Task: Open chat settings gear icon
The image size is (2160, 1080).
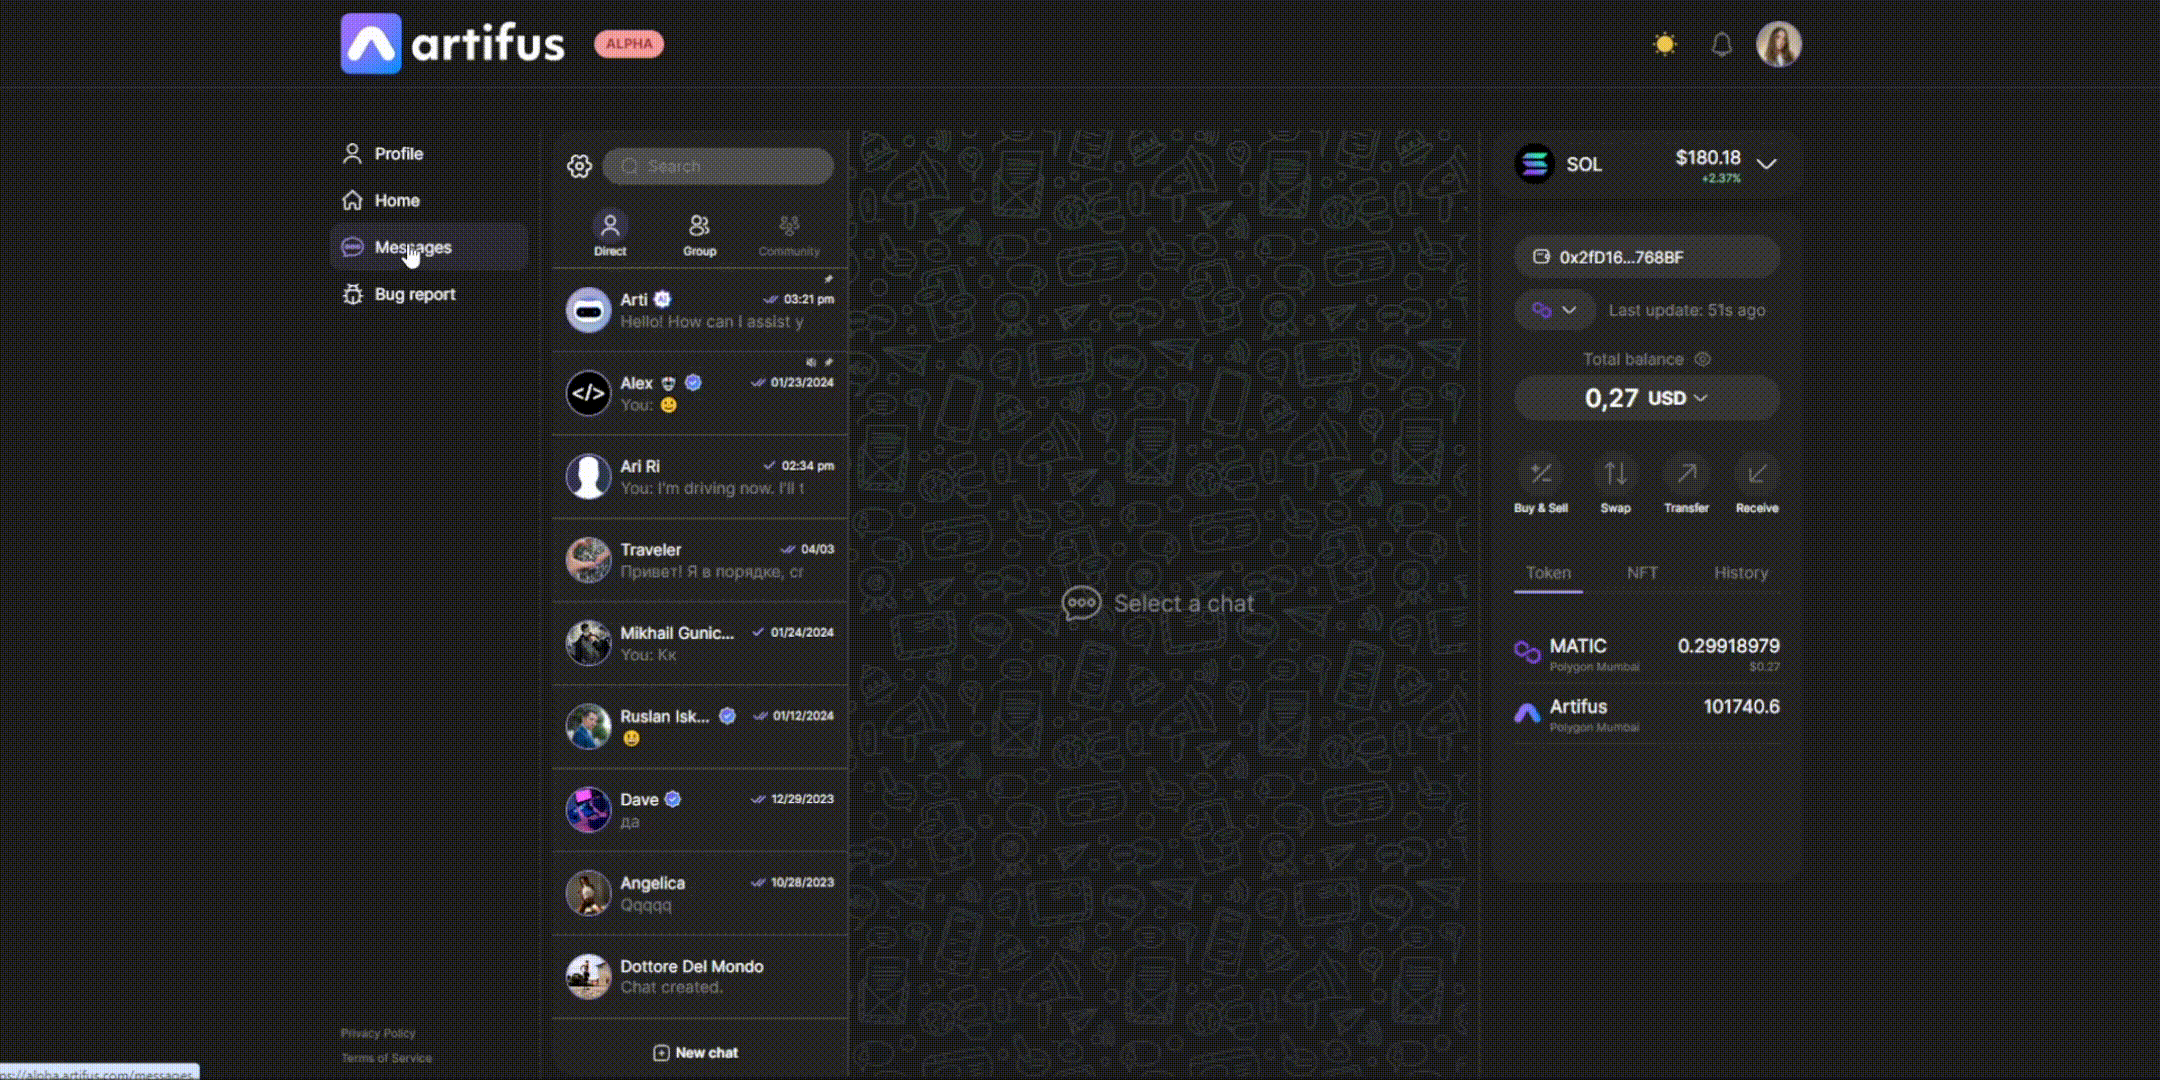Action: pos(579,166)
